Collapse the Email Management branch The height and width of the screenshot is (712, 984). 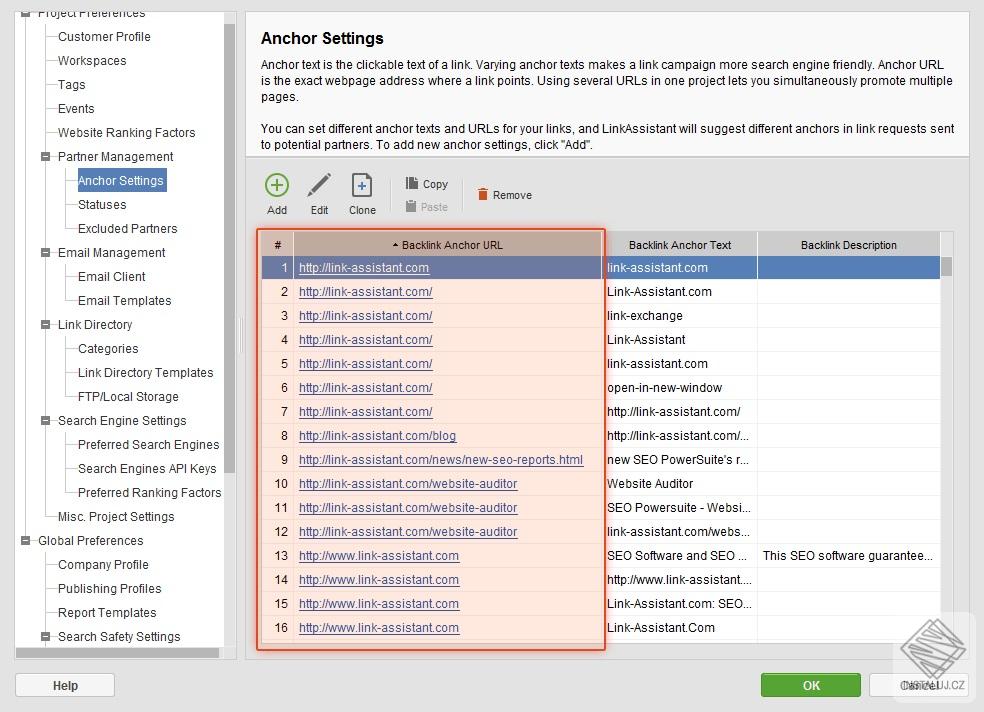pyautogui.click(x=44, y=252)
